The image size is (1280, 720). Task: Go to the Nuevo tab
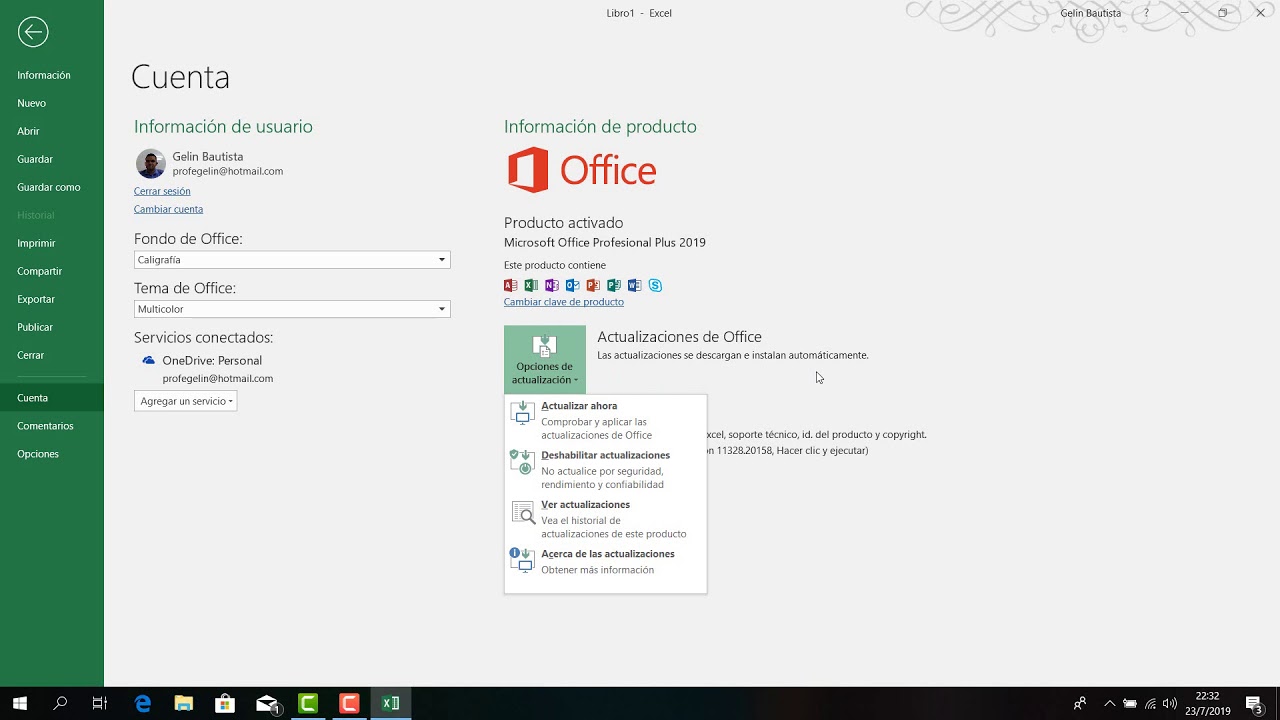pos(52,103)
